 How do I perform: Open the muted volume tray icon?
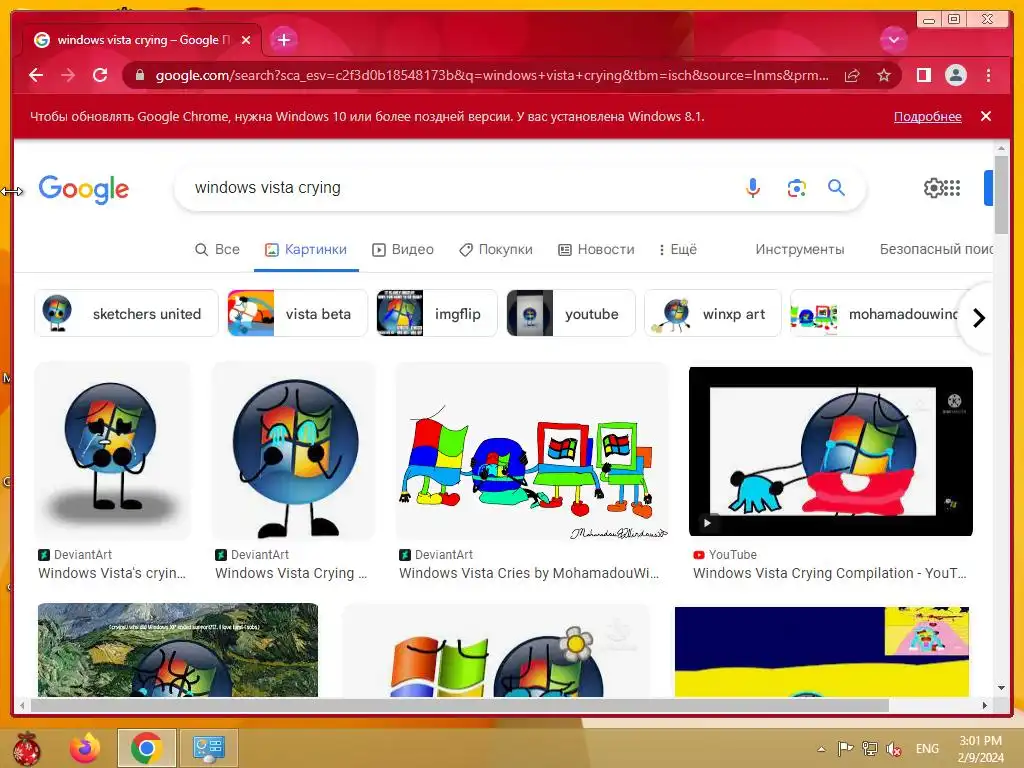[893, 748]
